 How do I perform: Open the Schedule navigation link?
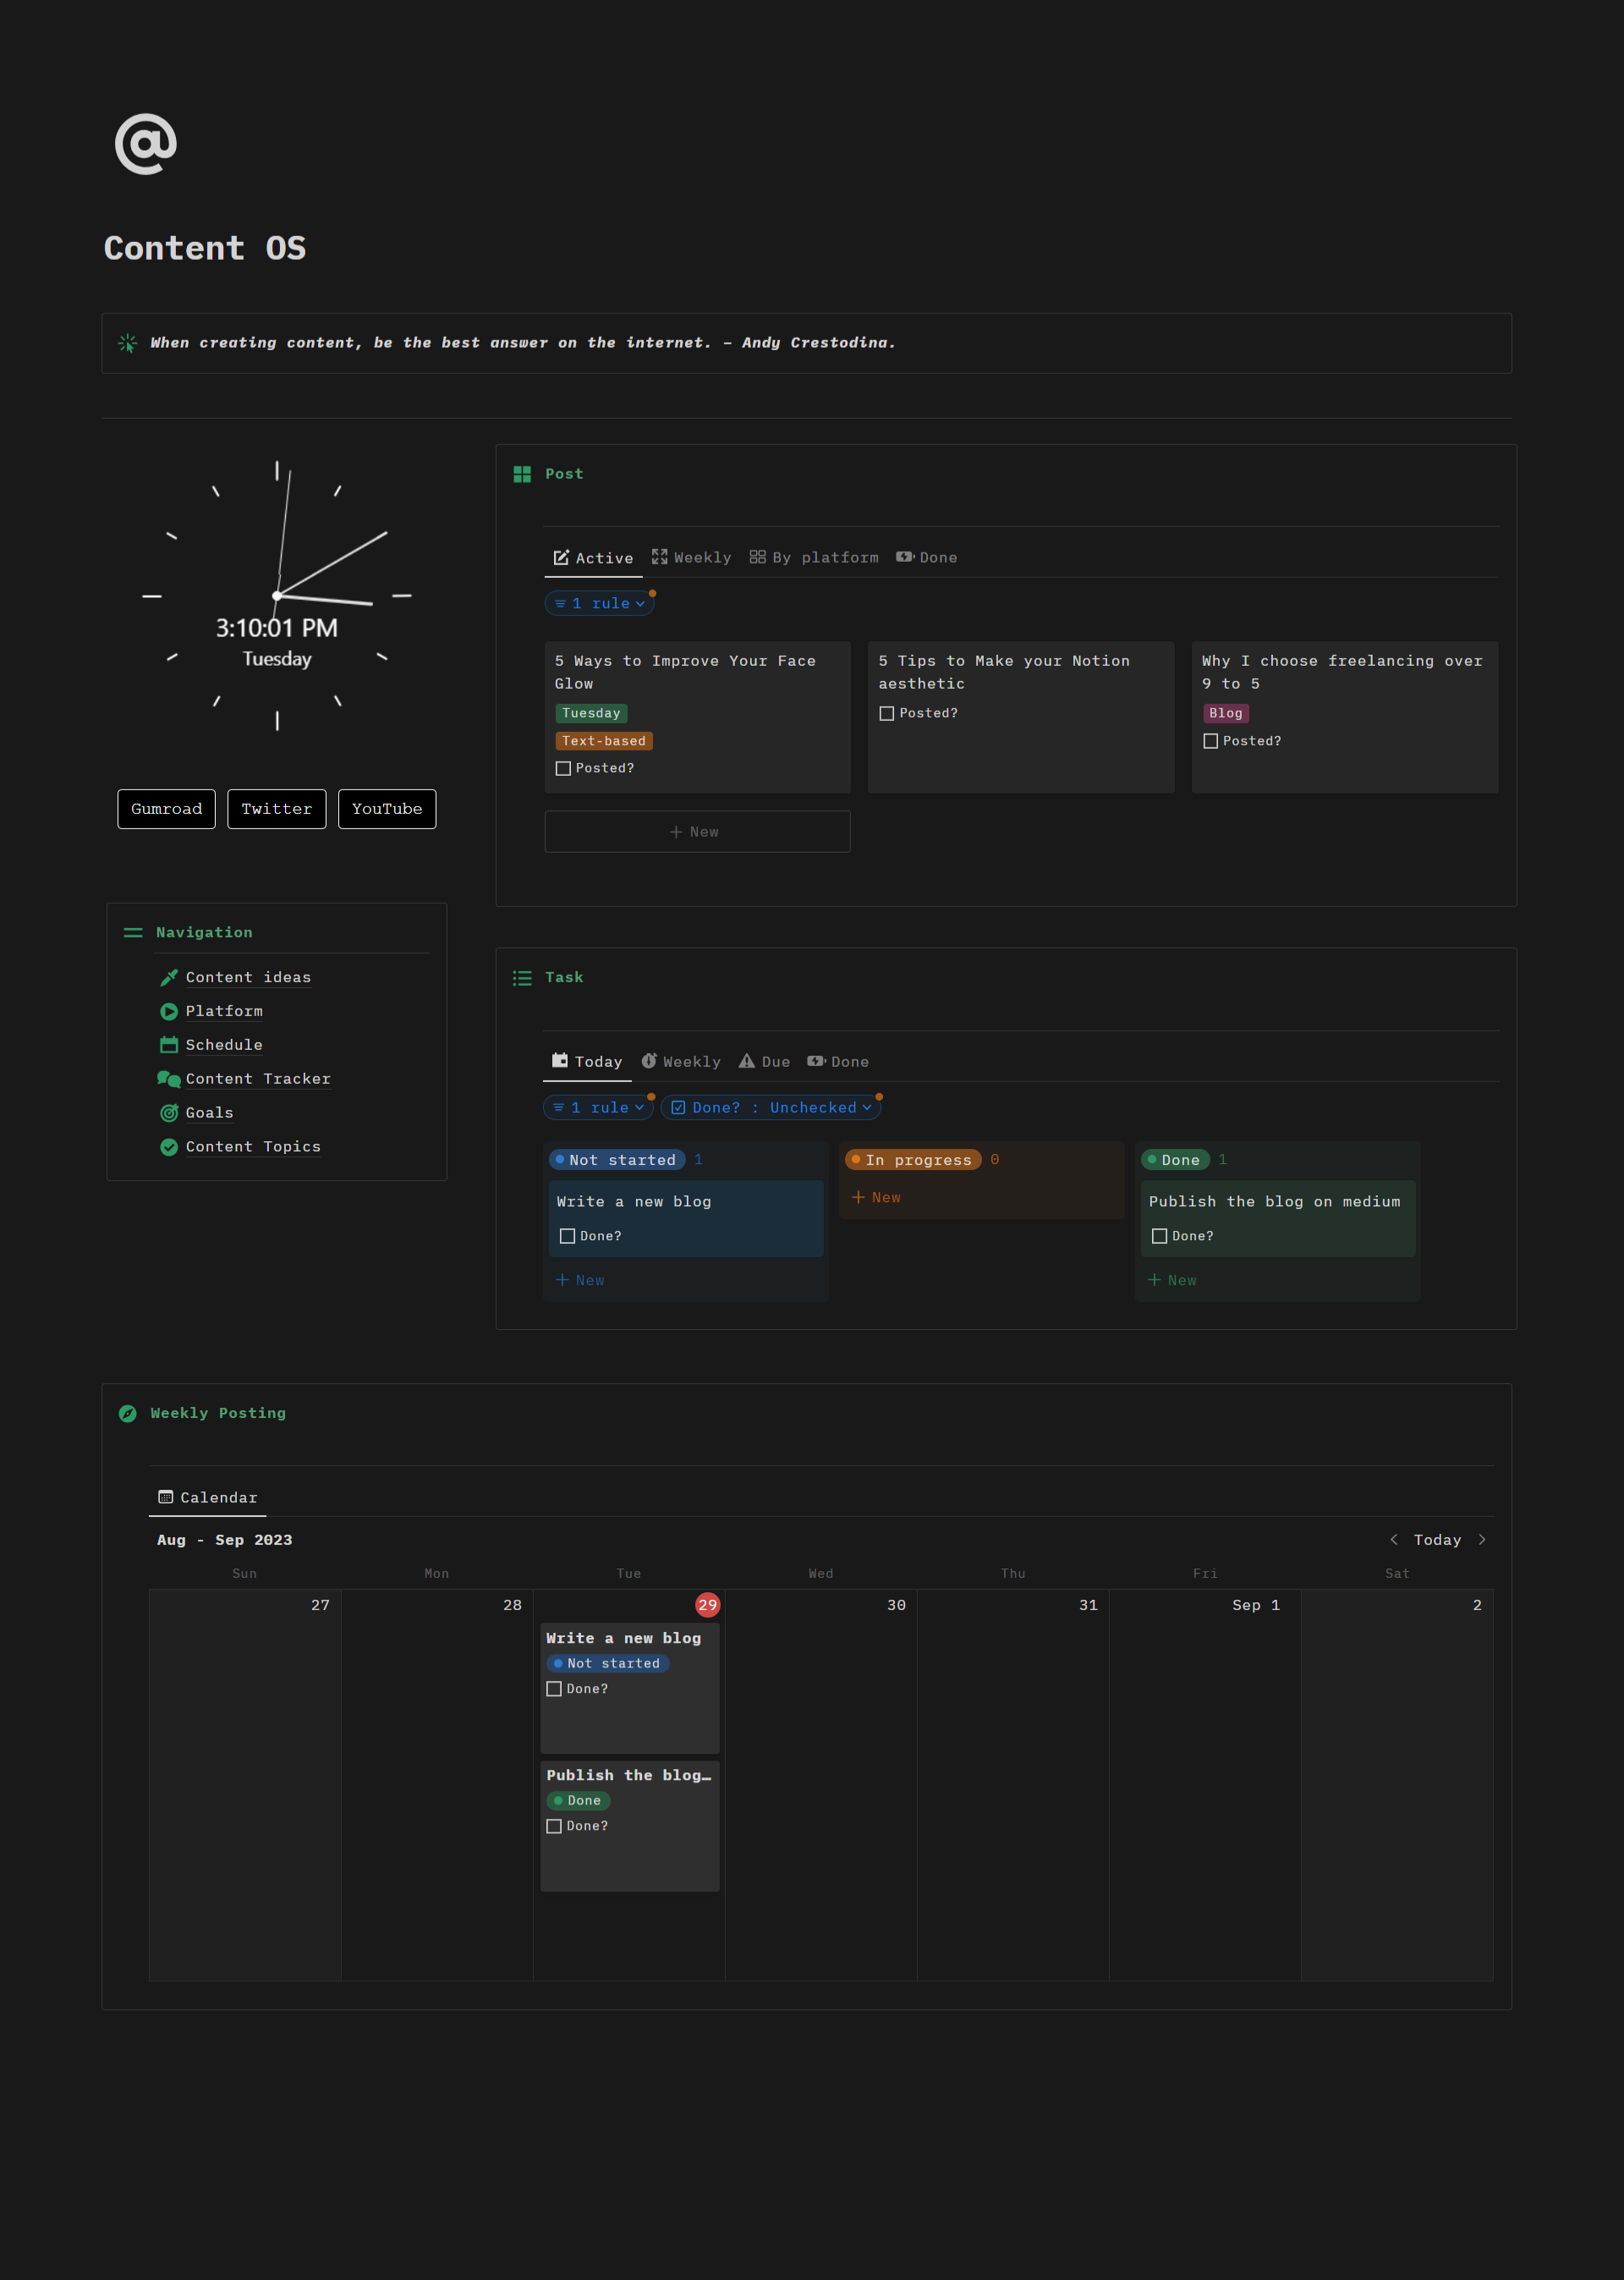224,1045
